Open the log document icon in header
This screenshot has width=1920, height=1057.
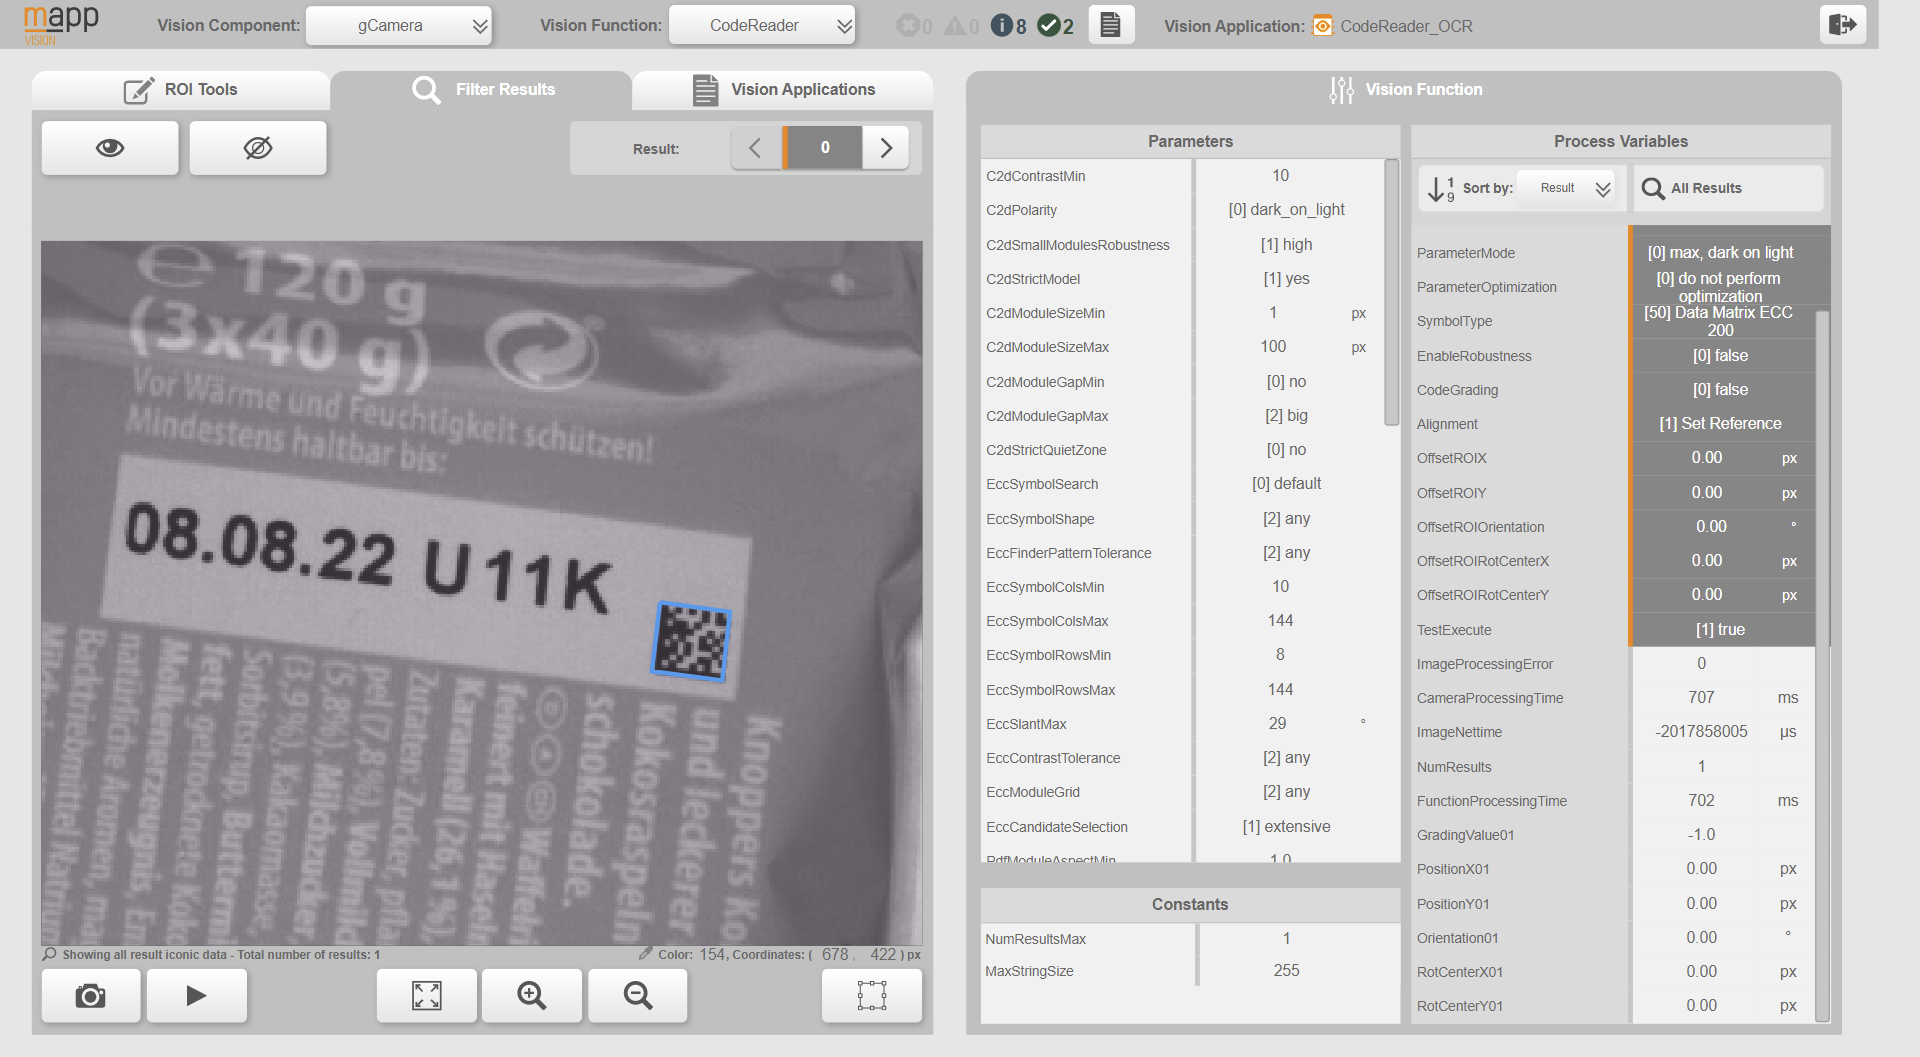1110,24
